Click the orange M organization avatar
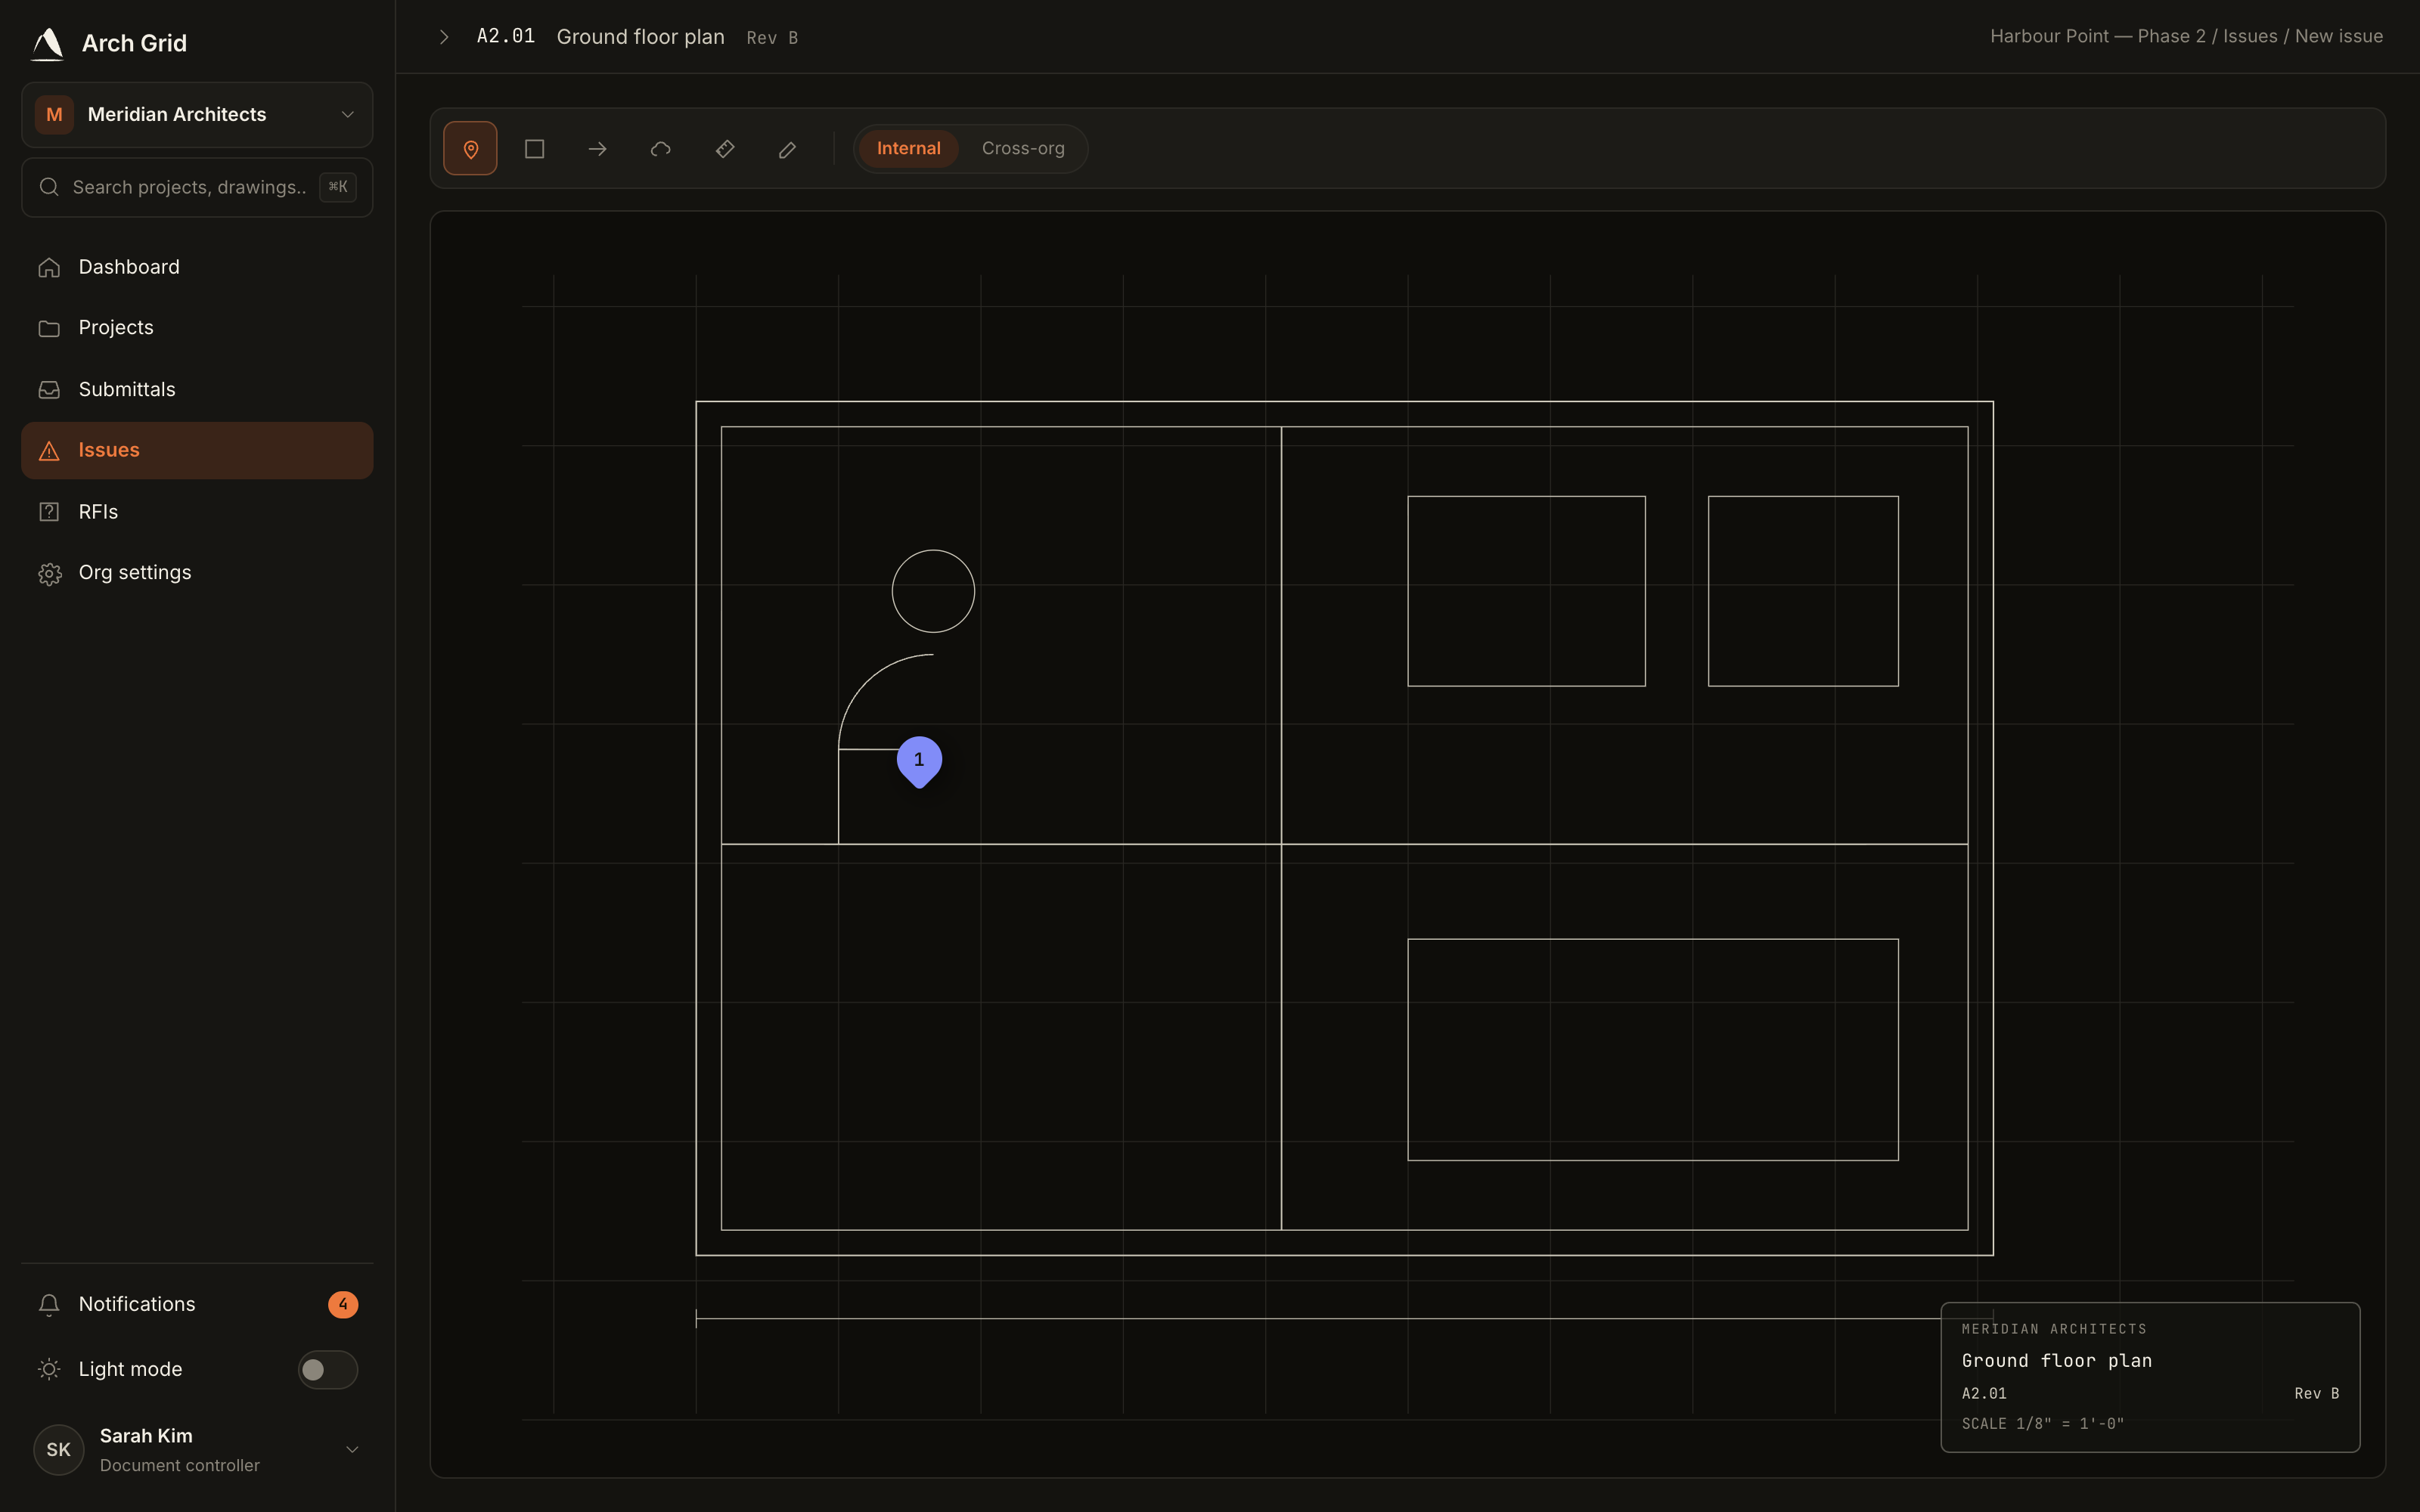This screenshot has height=1512, width=2420. [54, 115]
